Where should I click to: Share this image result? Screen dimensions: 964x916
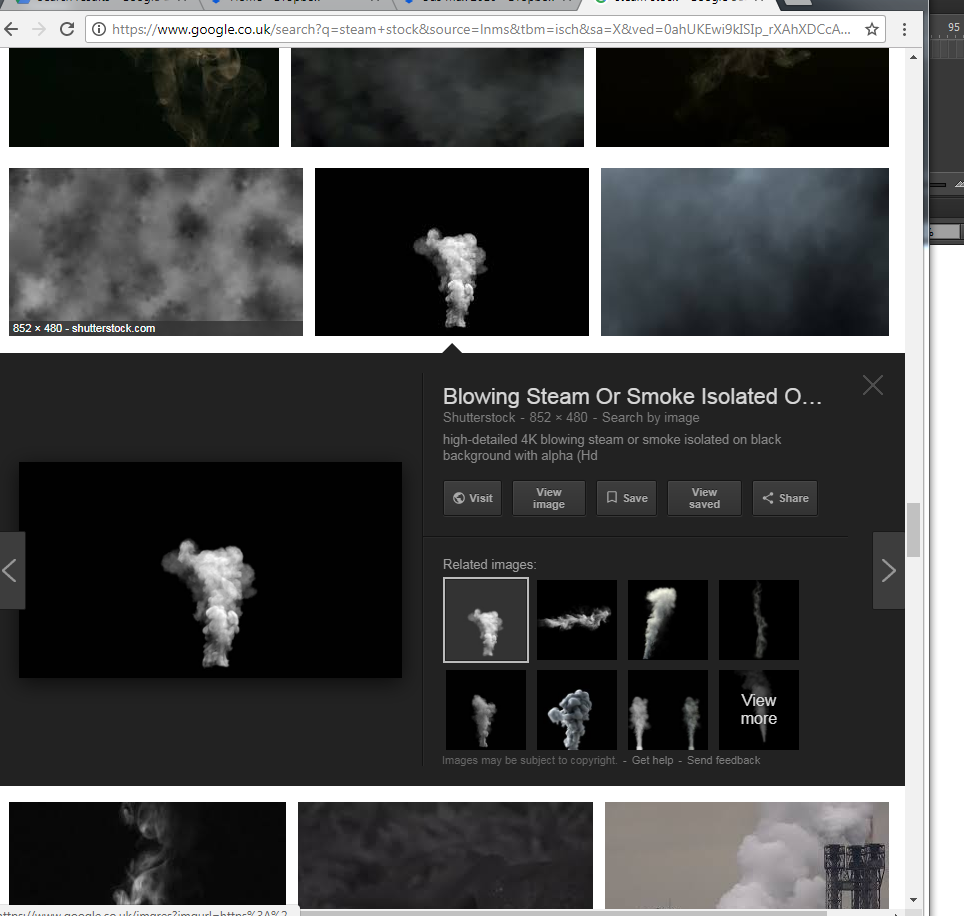784,498
